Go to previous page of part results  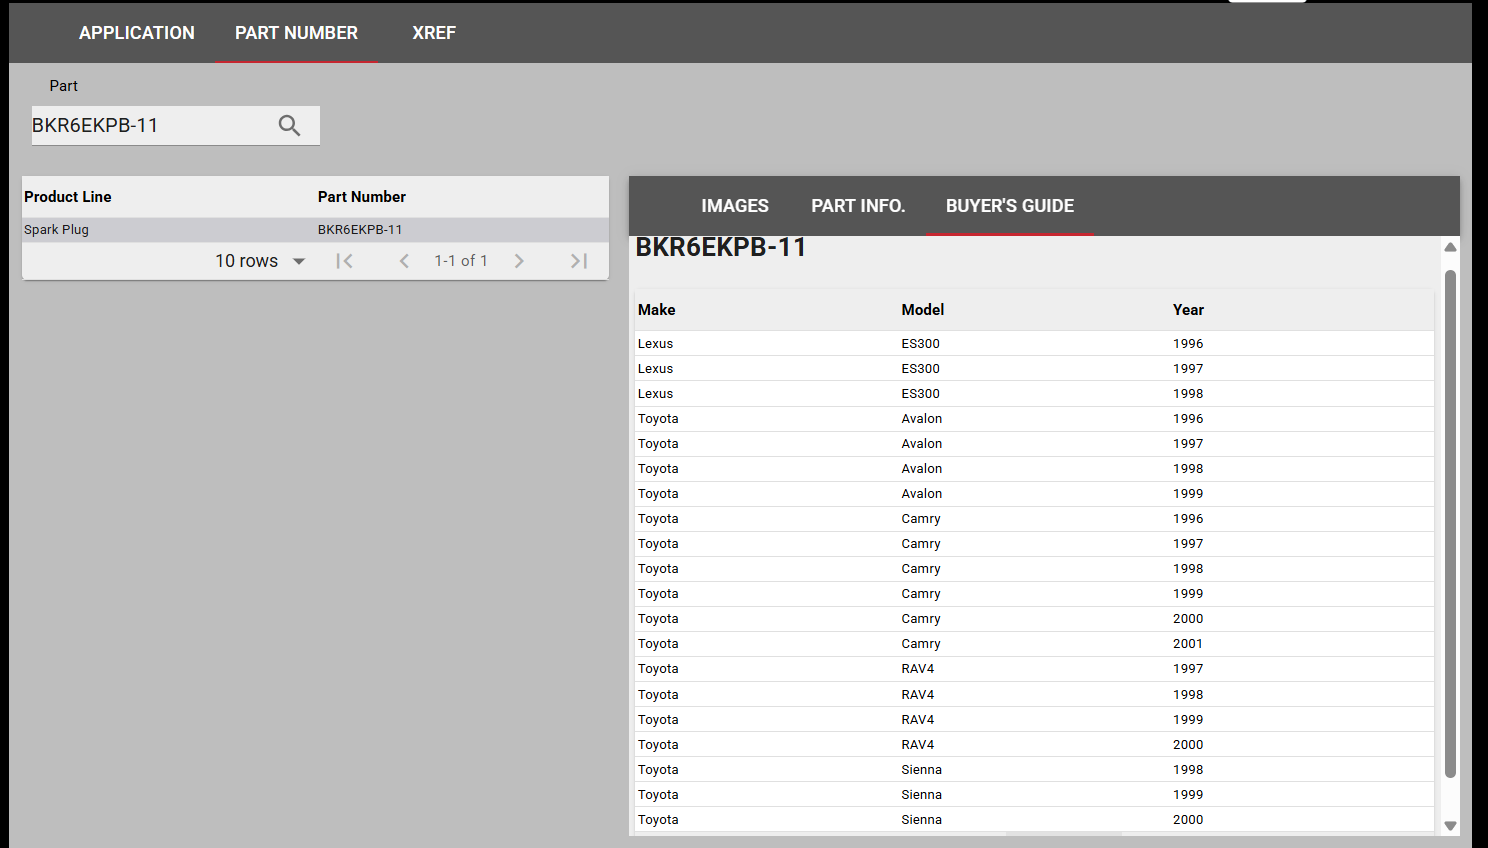pos(404,261)
